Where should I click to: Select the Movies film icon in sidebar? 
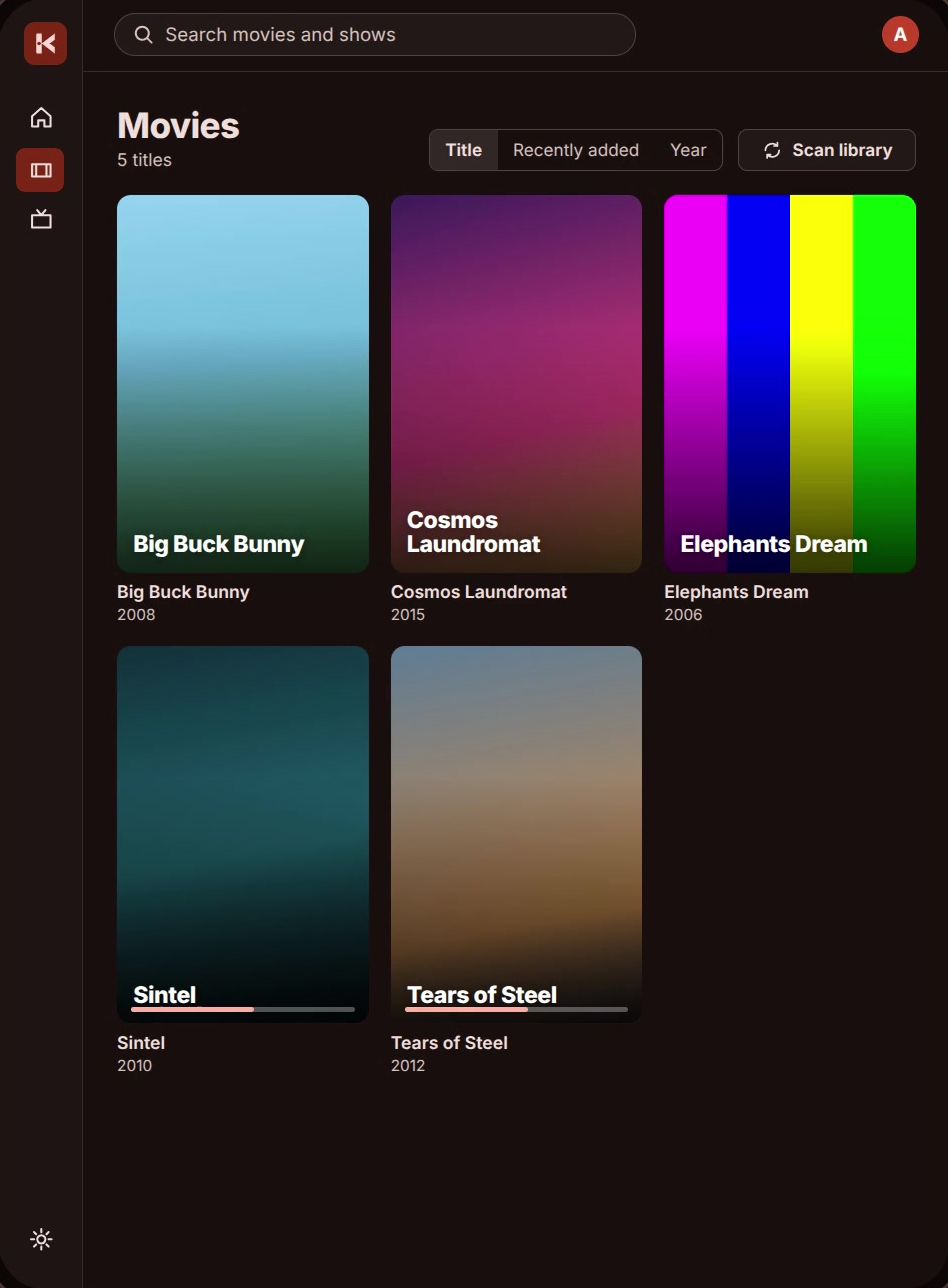(x=40, y=170)
